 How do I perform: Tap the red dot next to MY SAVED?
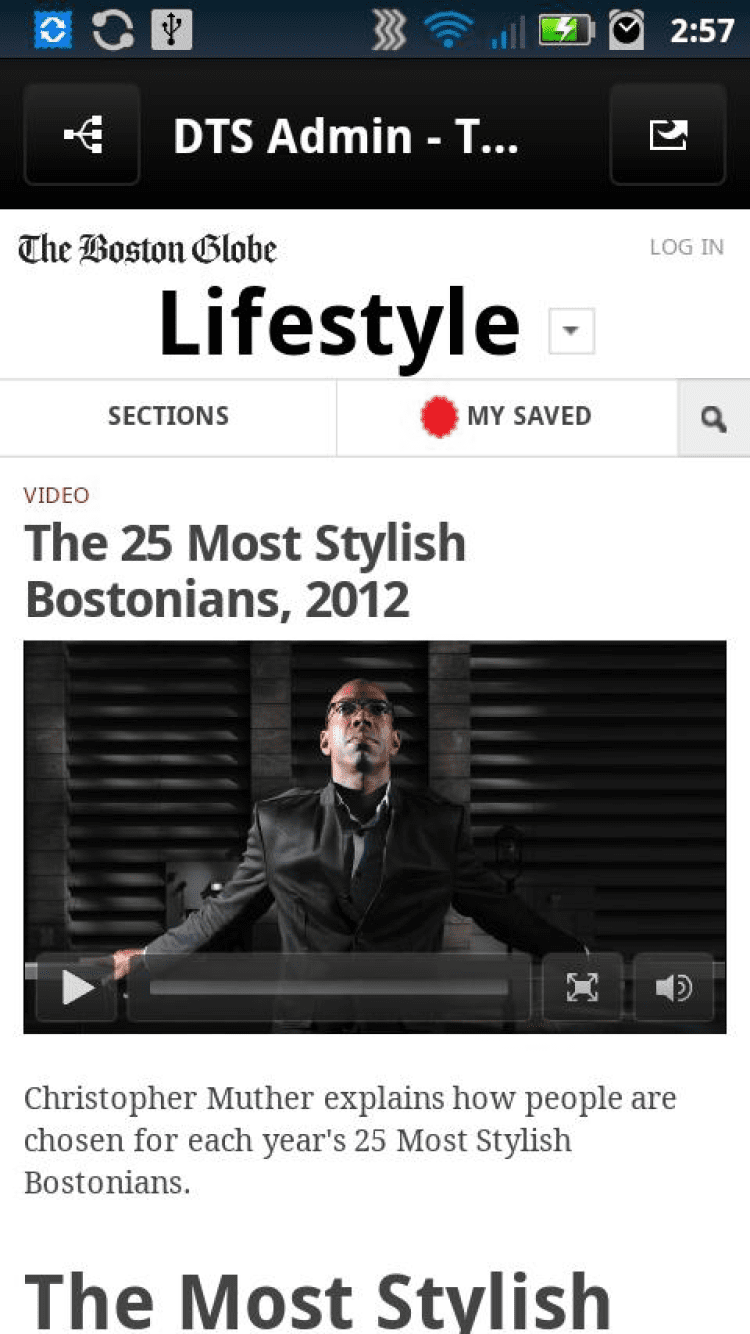click(x=438, y=417)
